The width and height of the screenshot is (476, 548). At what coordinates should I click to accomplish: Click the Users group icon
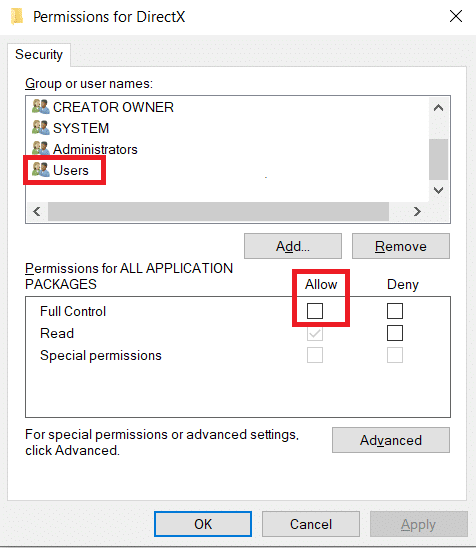pyautogui.click(x=41, y=170)
